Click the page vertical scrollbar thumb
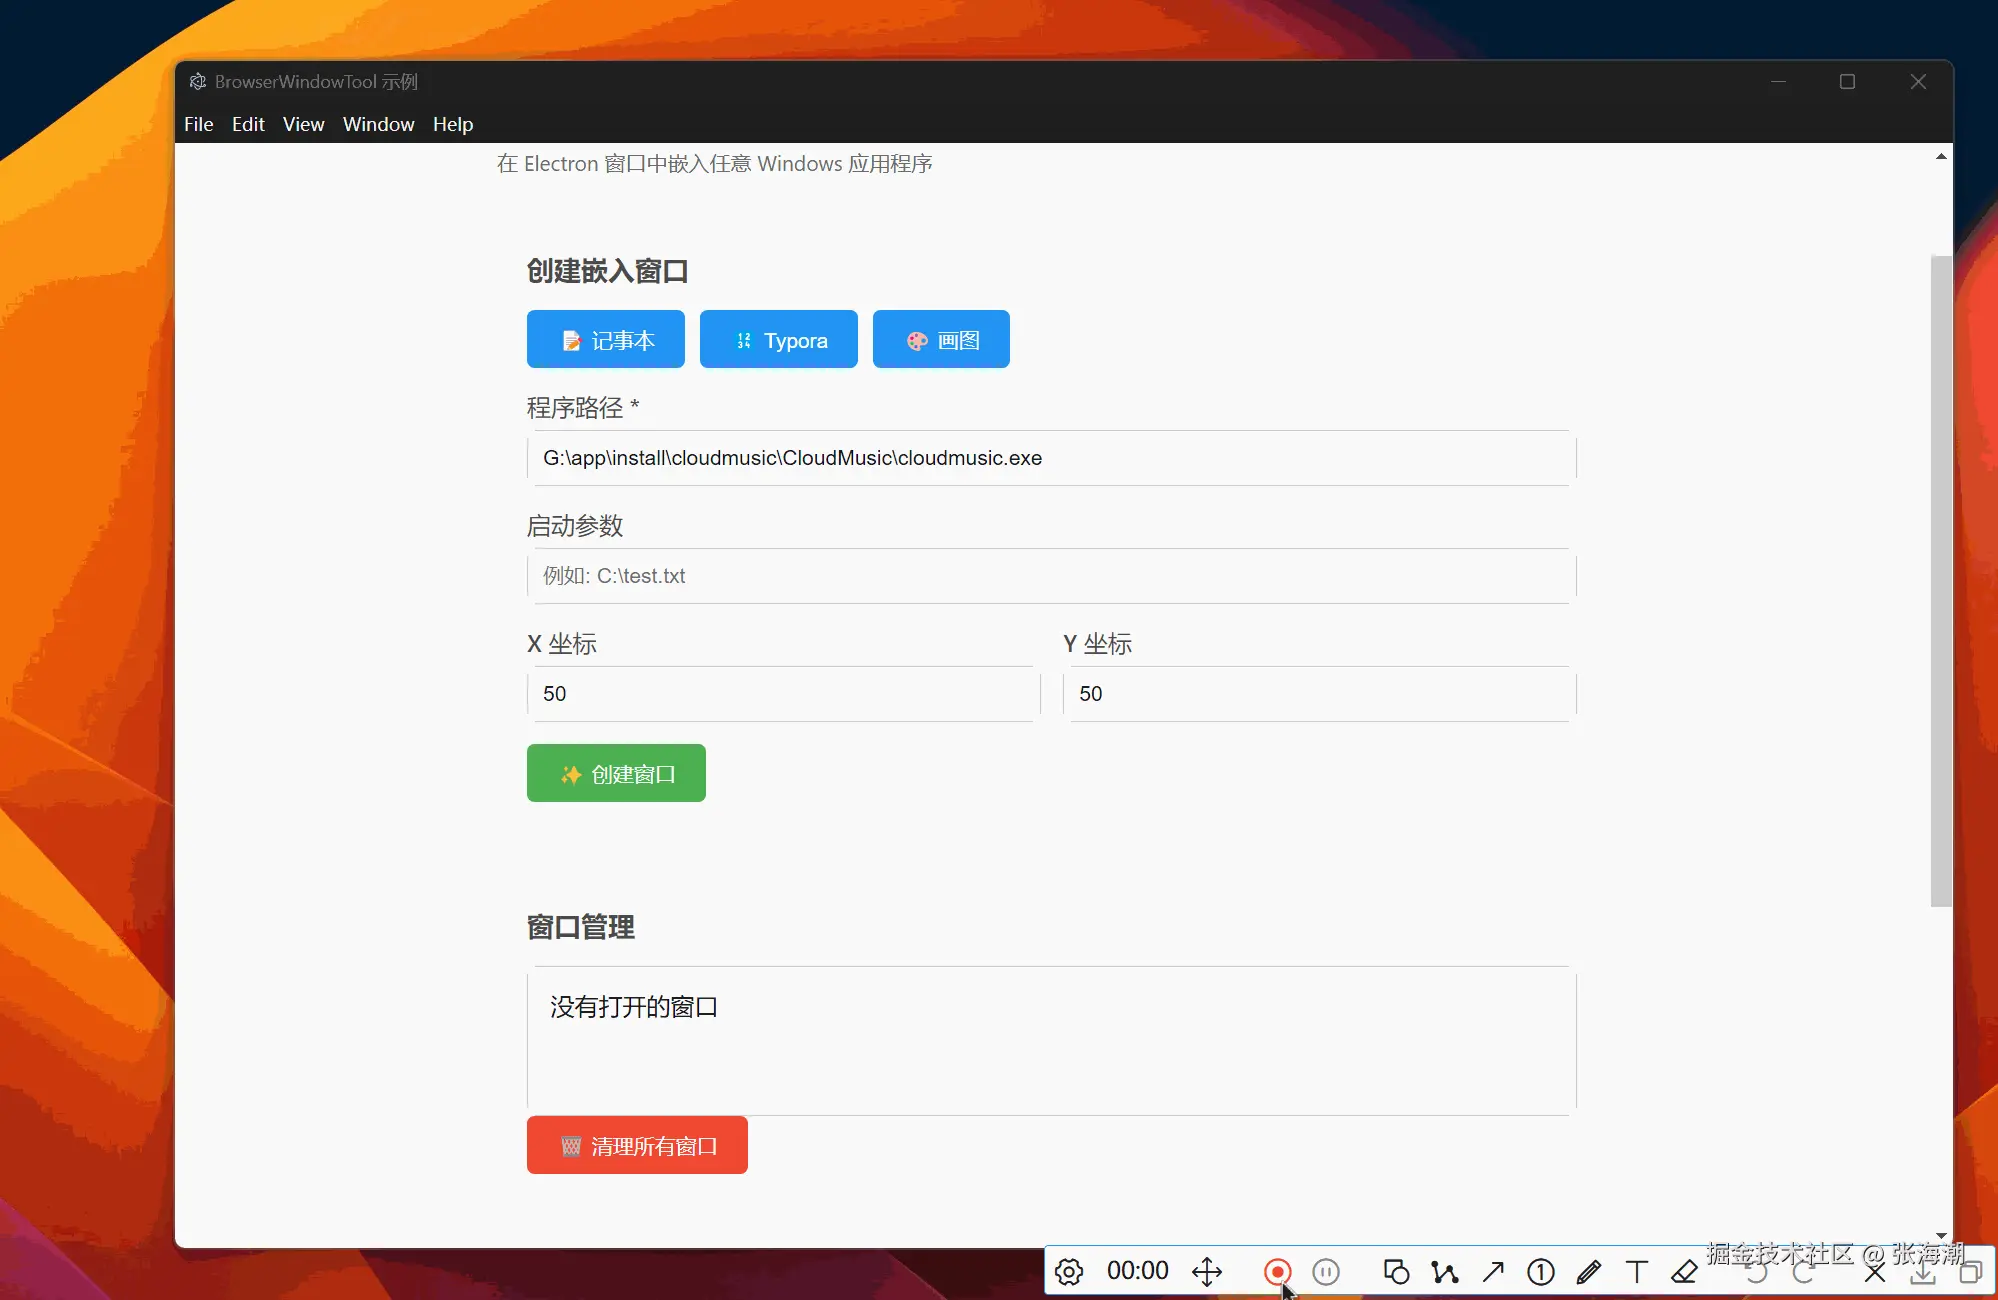This screenshot has width=1998, height=1300. pyautogui.click(x=1940, y=580)
